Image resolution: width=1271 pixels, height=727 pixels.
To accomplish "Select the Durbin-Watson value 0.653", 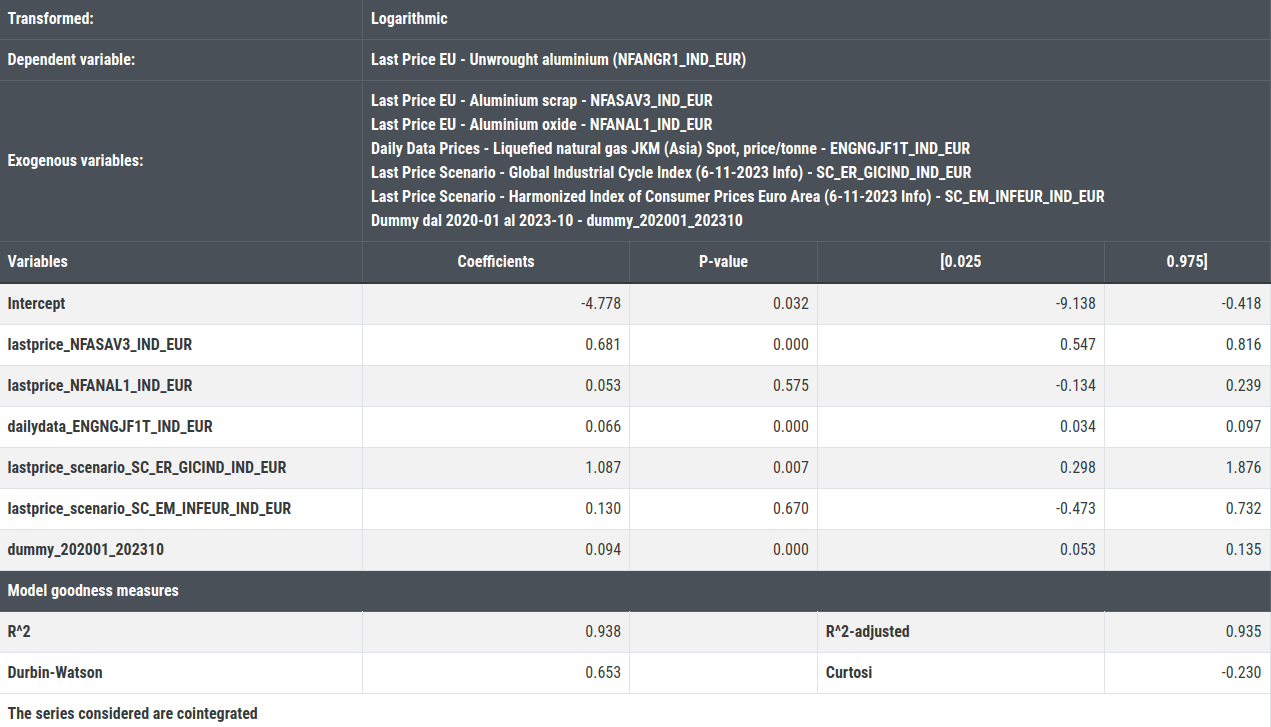I will [x=603, y=672].
